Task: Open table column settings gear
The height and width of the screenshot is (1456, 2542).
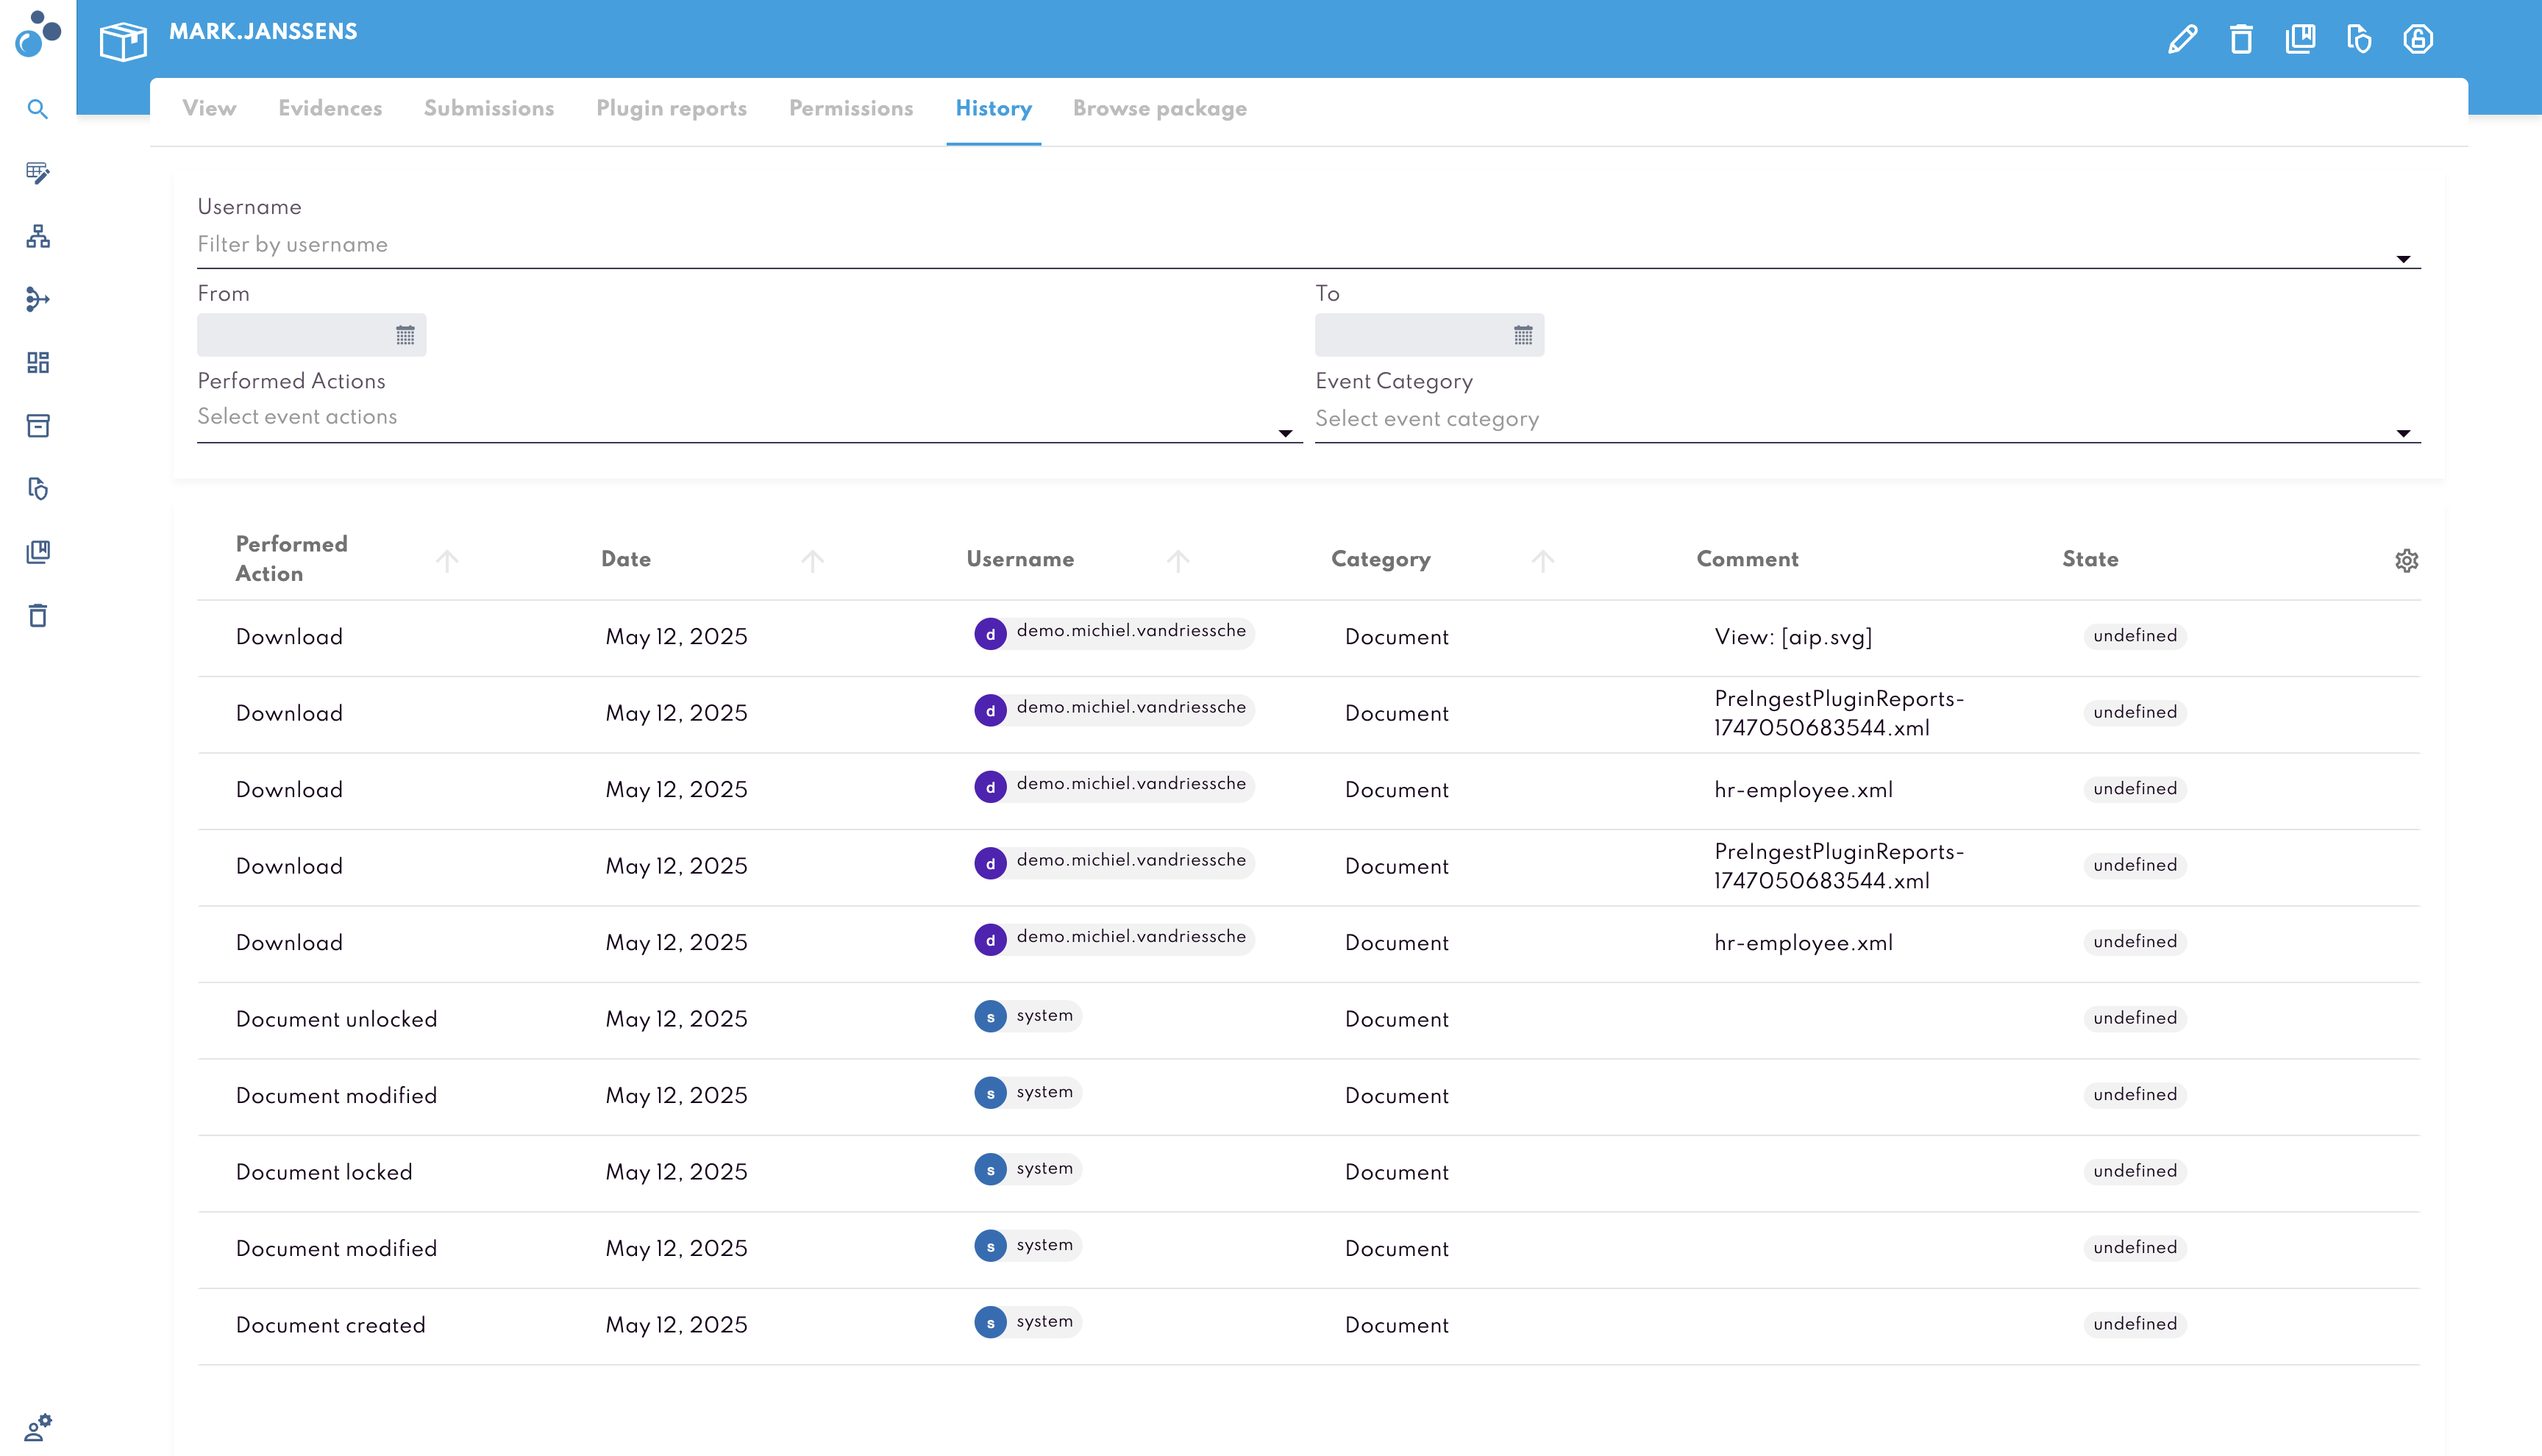Action: click(x=2407, y=560)
